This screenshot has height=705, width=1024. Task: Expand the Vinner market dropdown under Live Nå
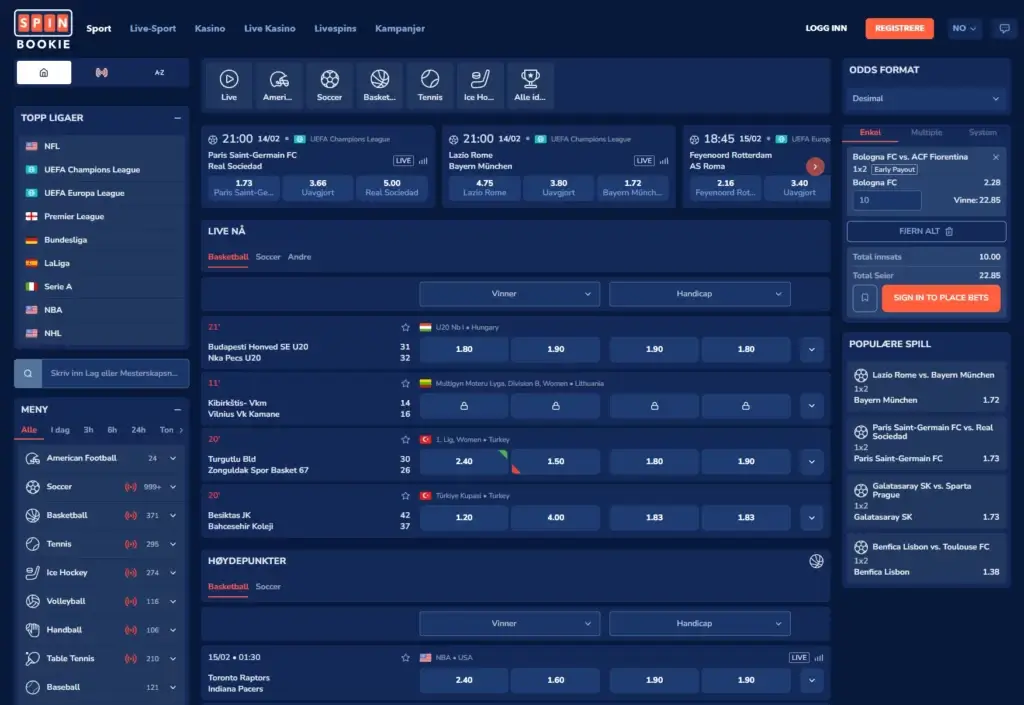(509, 294)
